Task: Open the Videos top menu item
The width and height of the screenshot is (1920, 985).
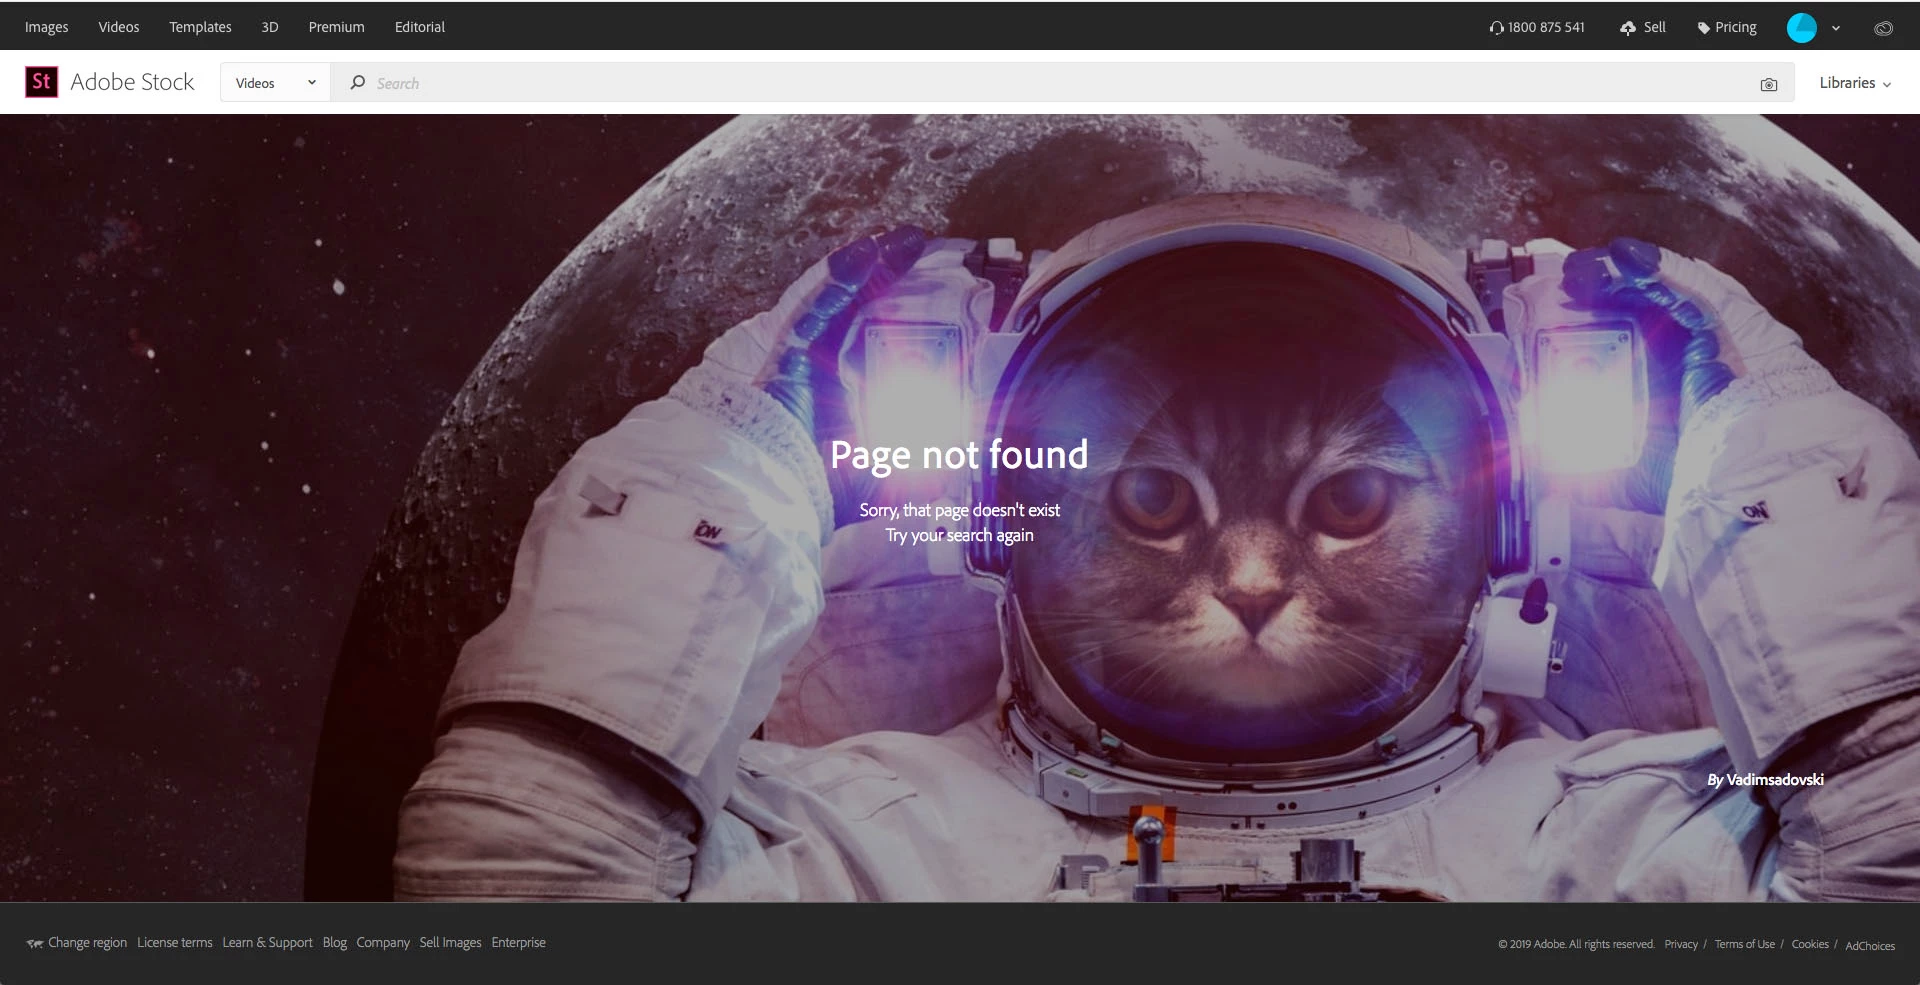Action: tap(119, 27)
